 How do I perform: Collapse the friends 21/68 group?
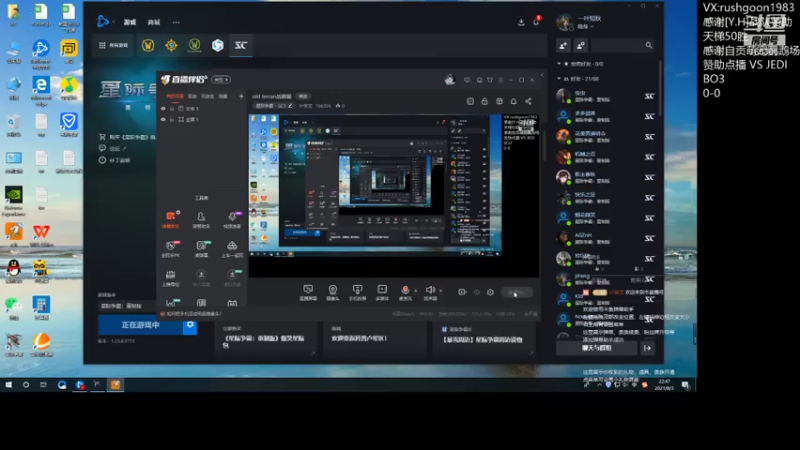tap(559, 79)
